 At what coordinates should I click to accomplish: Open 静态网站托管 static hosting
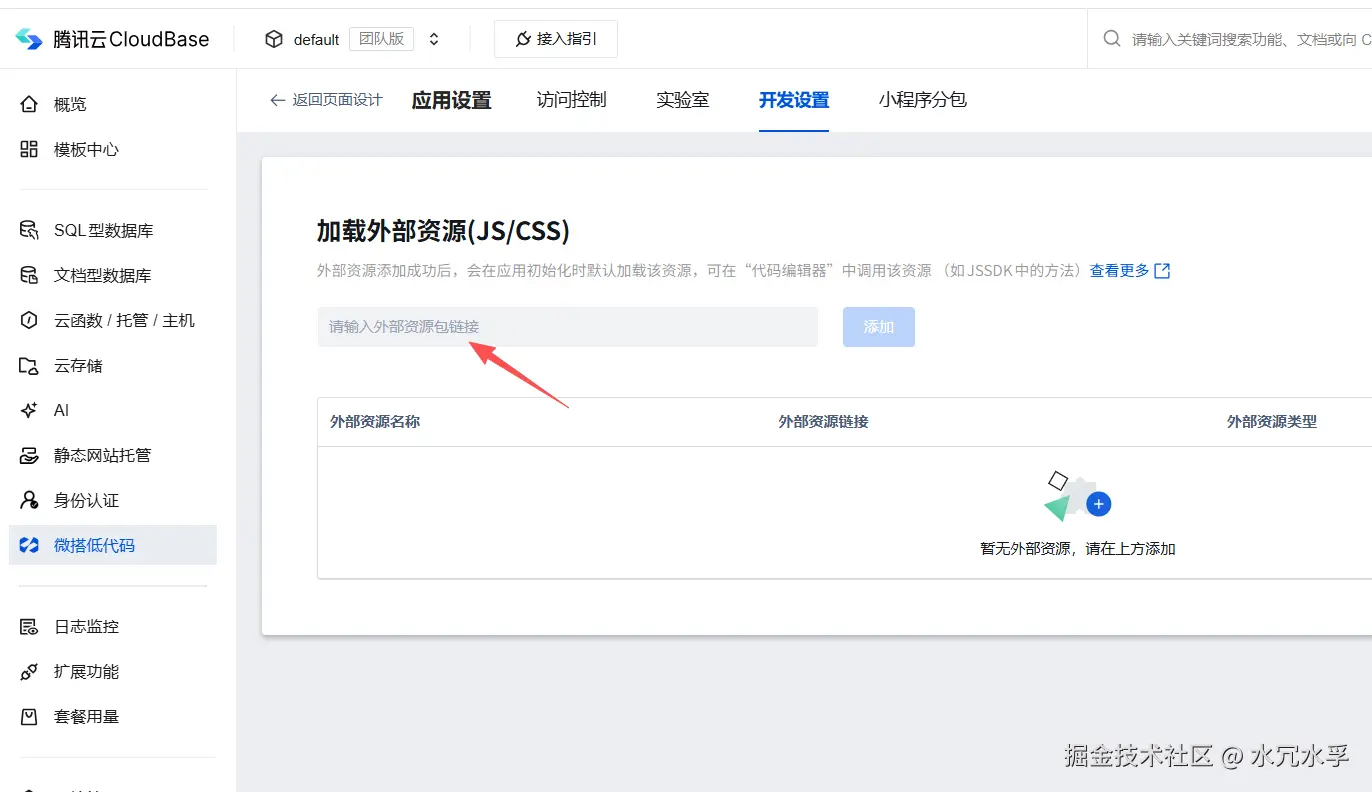pos(27,455)
